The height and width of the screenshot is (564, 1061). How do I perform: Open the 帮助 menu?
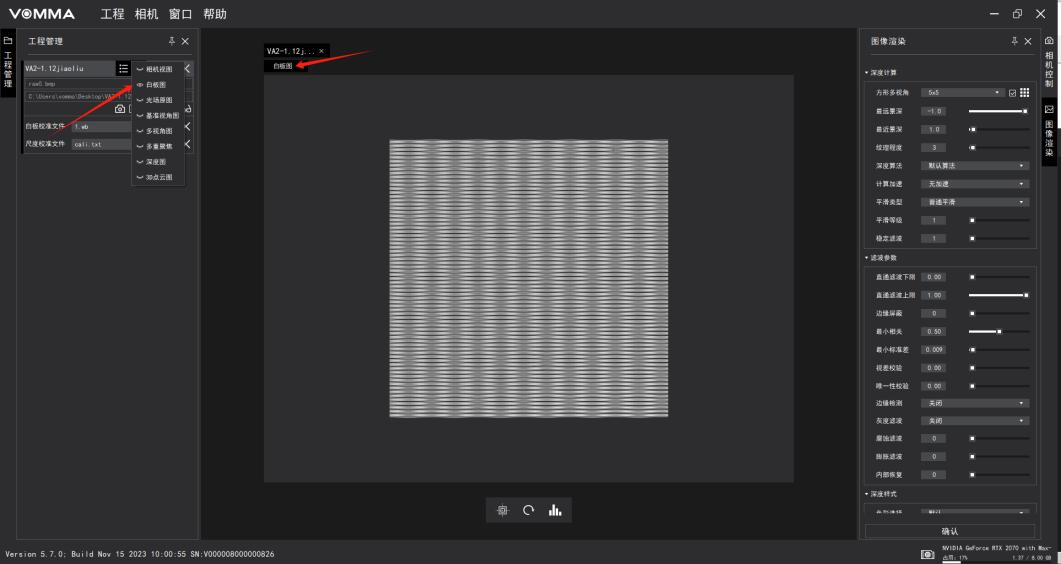click(214, 14)
